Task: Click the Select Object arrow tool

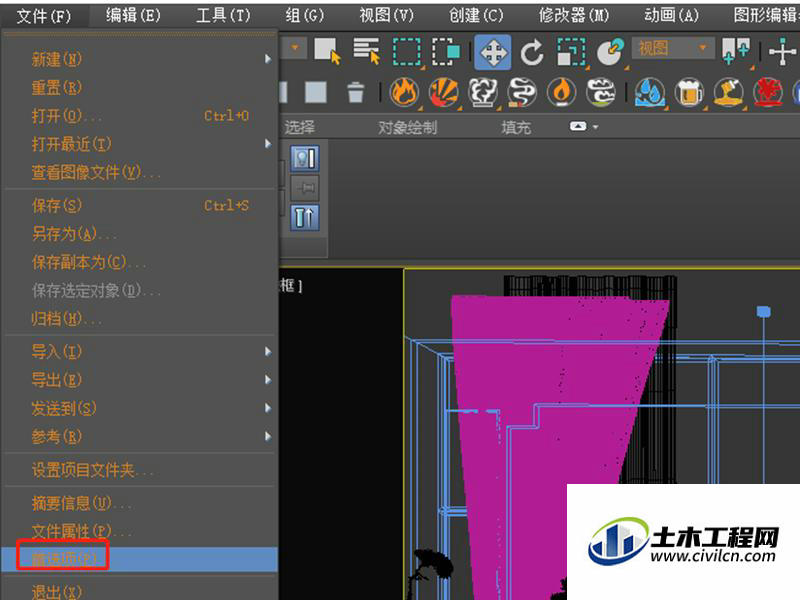Action: [328, 51]
